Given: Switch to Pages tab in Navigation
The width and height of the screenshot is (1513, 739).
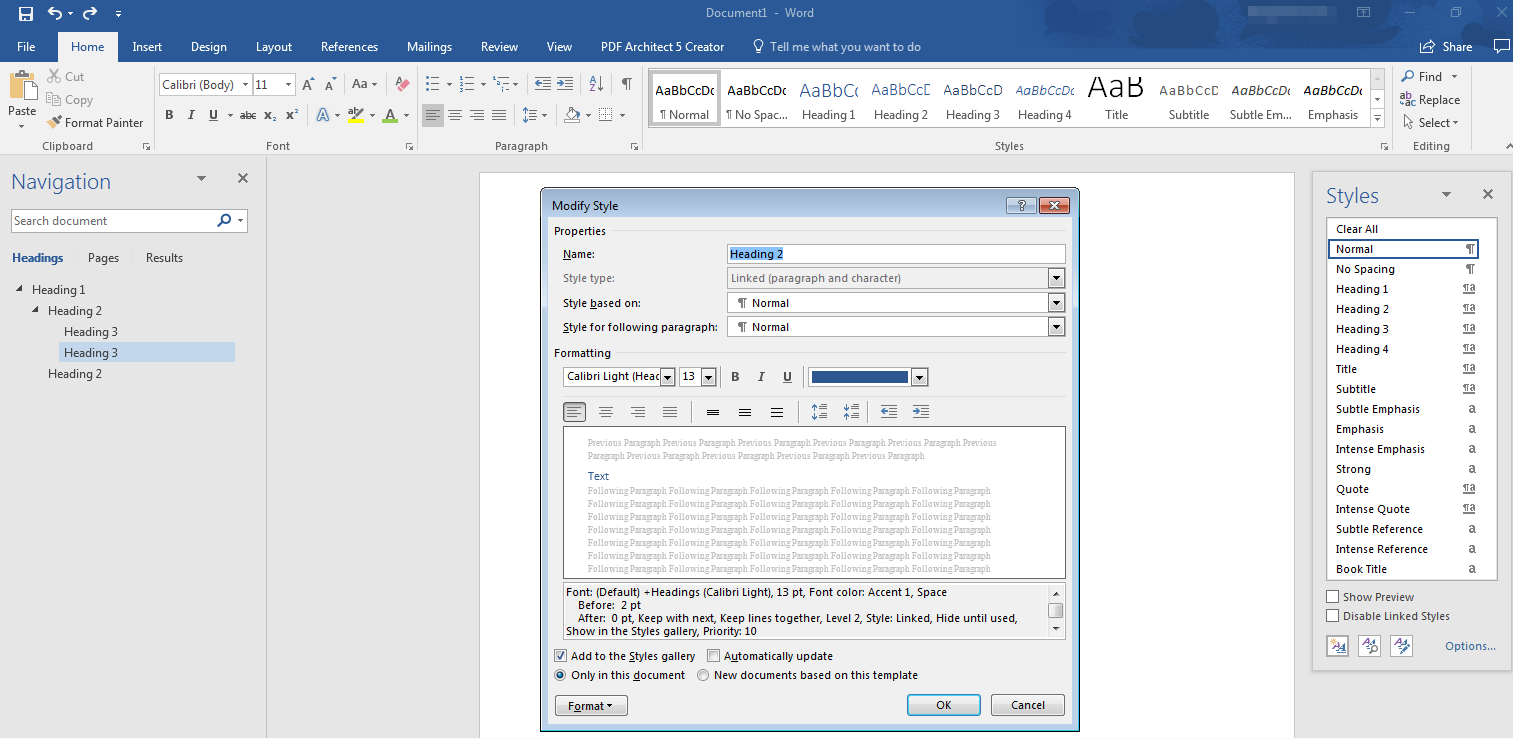Looking at the screenshot, I should pos(103,258).
